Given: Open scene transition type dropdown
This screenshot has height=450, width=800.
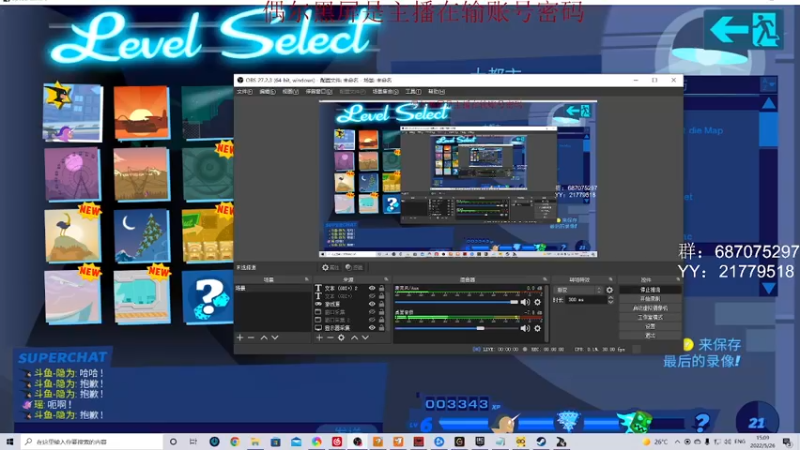Looking at the screenshot, I should click(579, 290).
